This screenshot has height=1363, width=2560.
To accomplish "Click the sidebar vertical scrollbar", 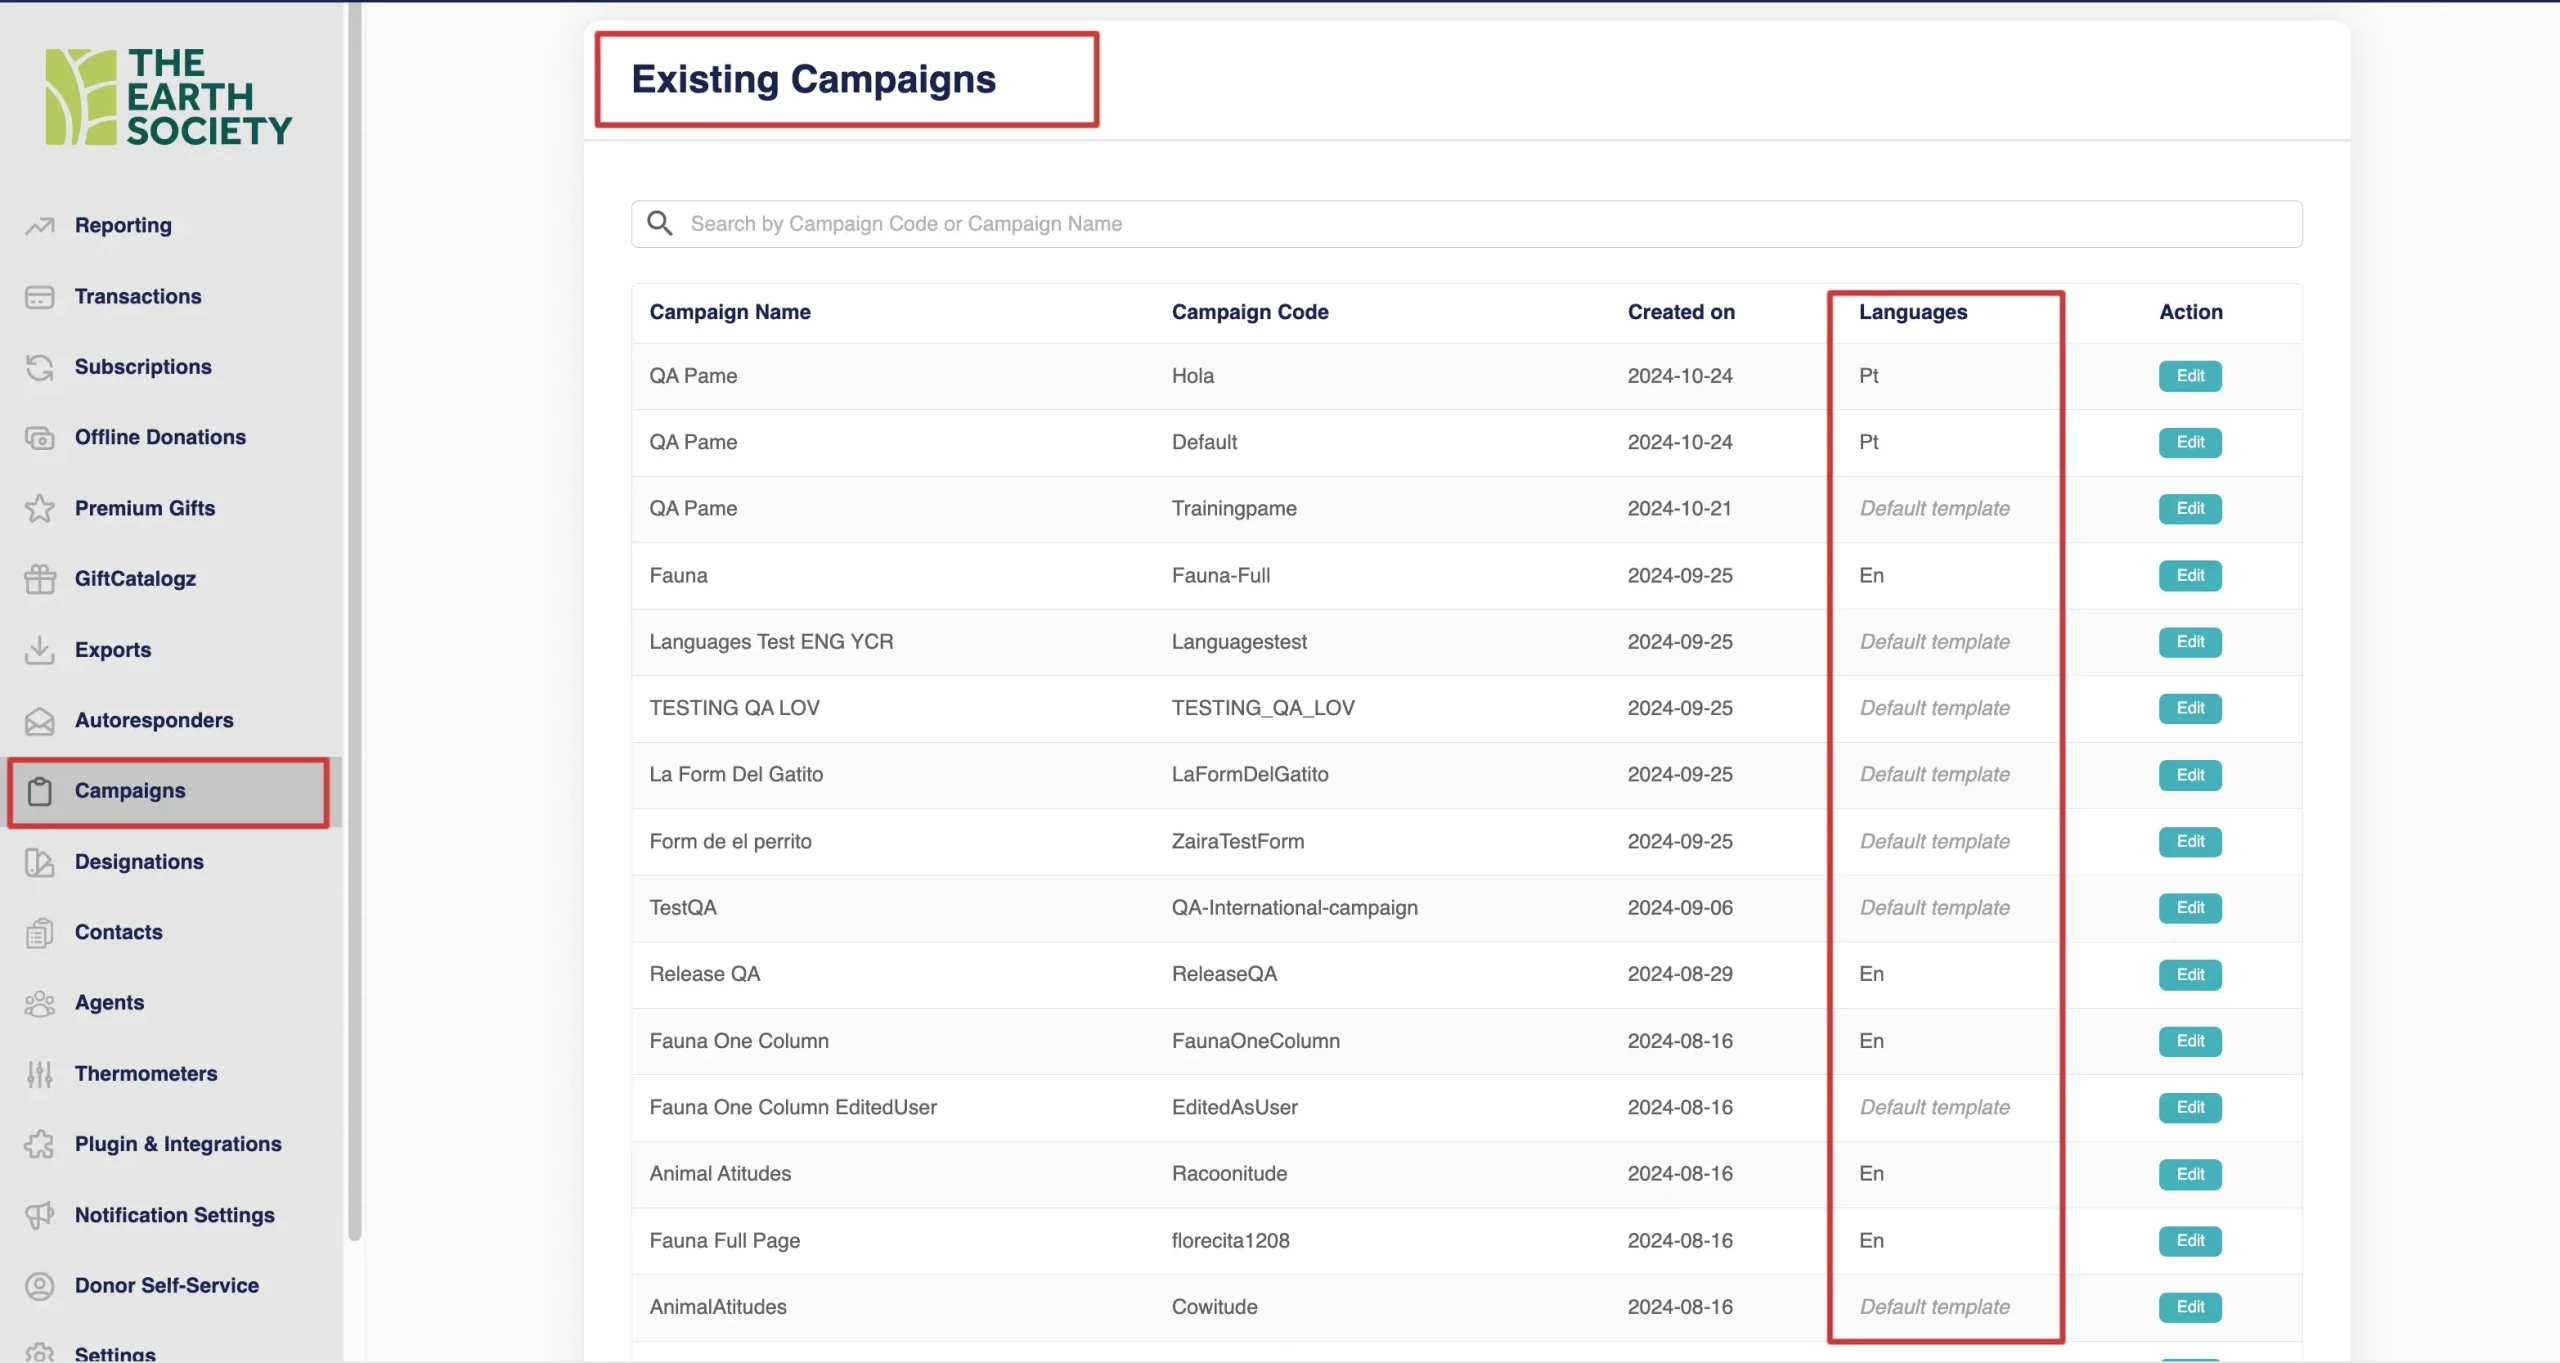I will [x=354, y=620].
